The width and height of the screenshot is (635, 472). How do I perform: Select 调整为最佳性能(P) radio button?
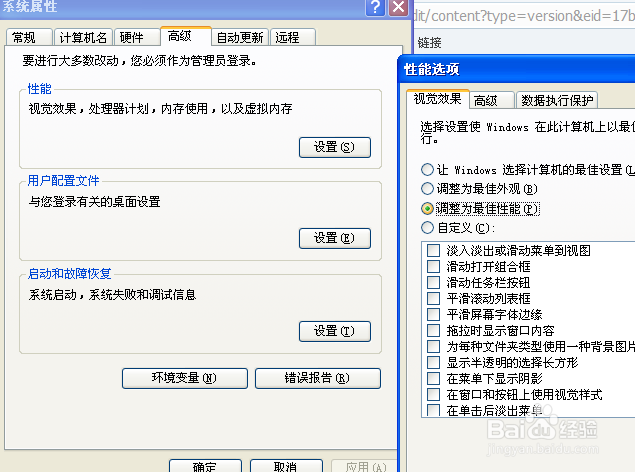coord(427,208)
